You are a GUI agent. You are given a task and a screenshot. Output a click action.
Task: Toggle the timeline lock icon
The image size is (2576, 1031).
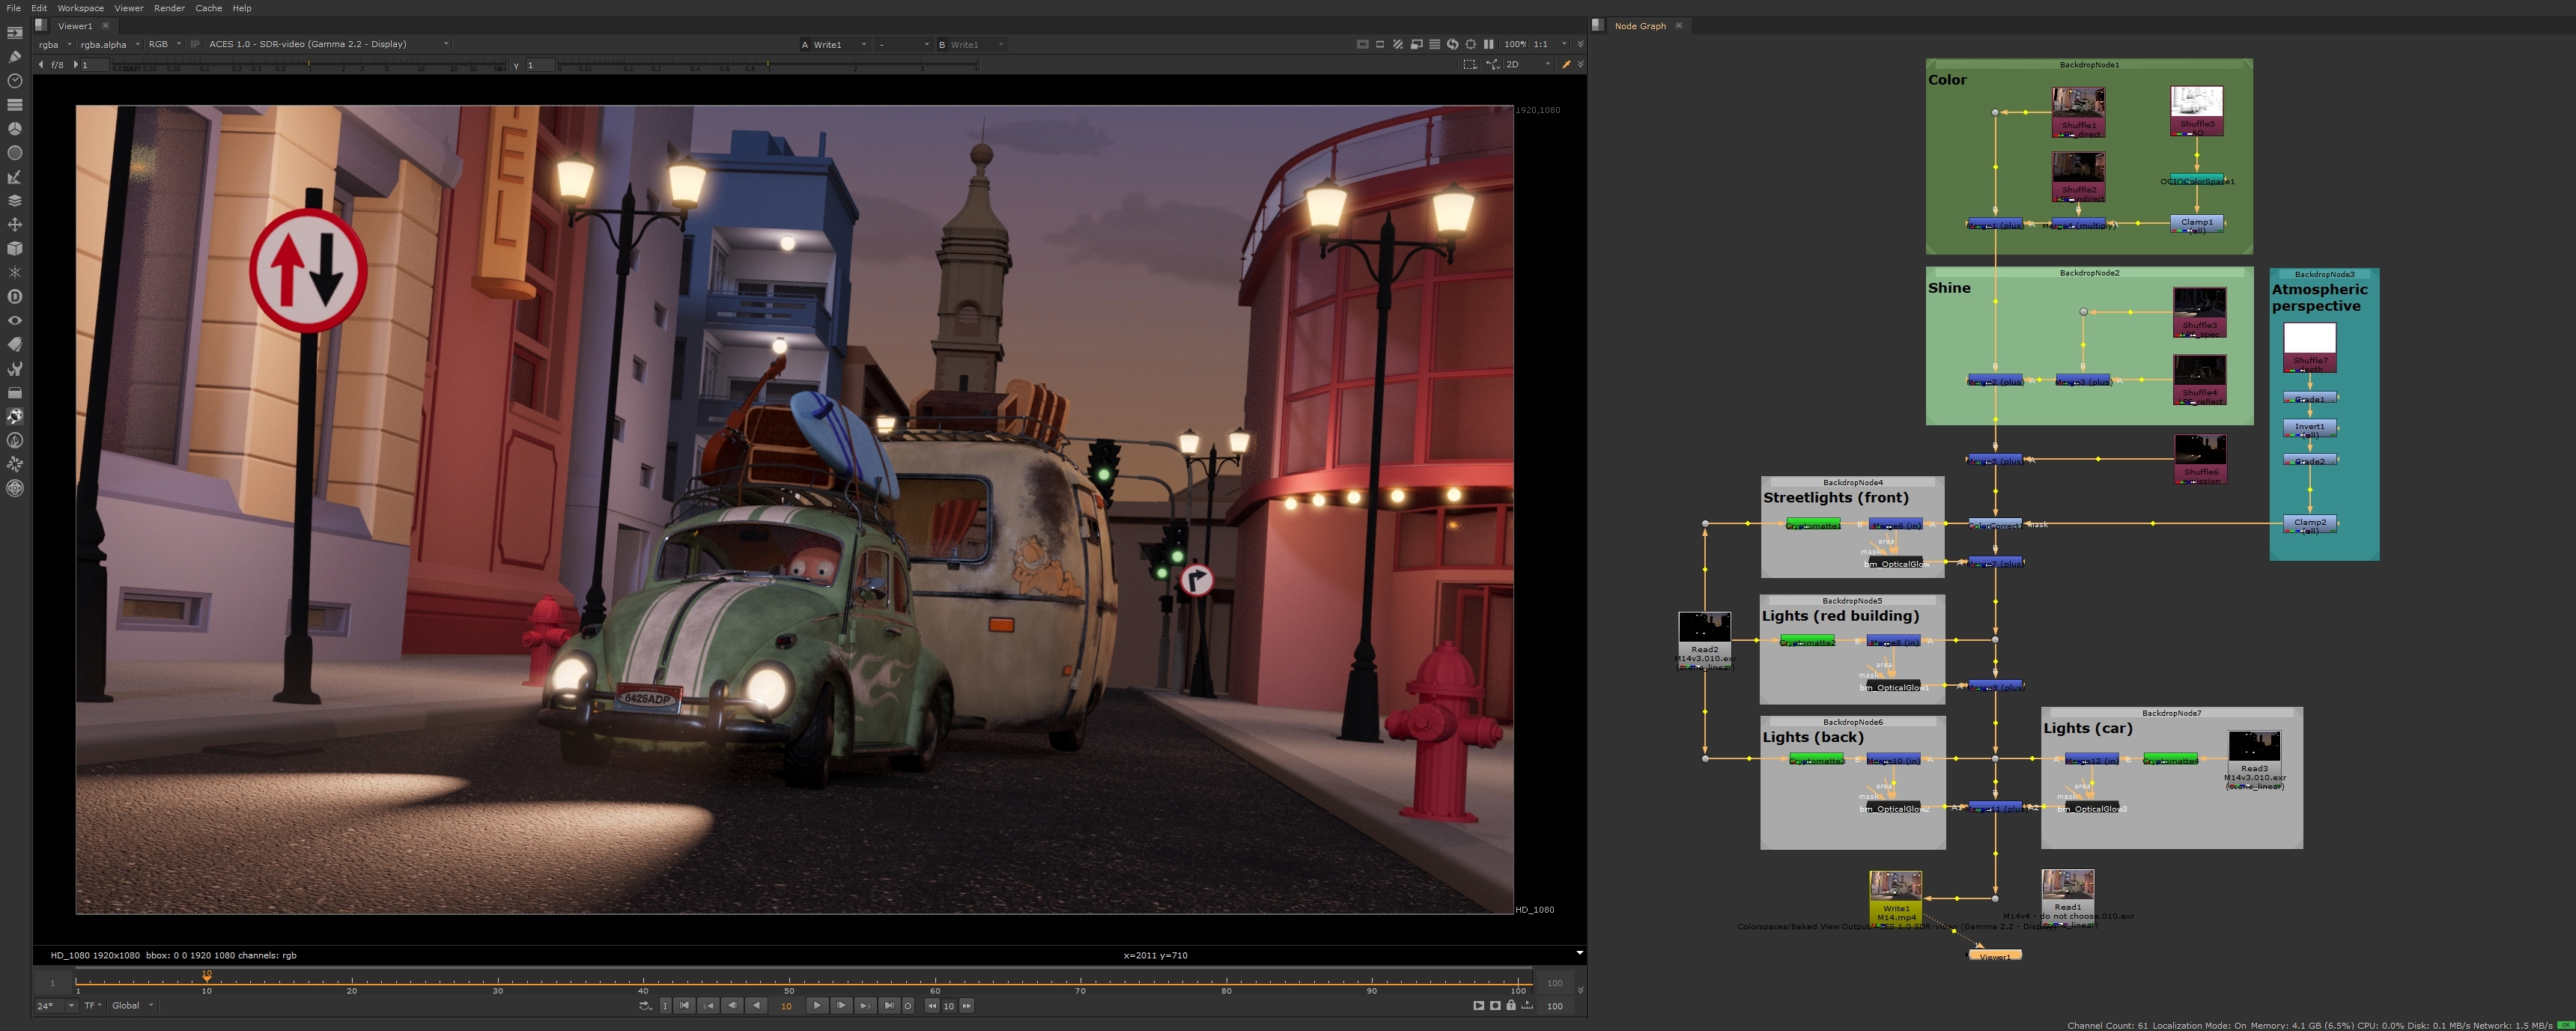[x=1511, y=1005]
